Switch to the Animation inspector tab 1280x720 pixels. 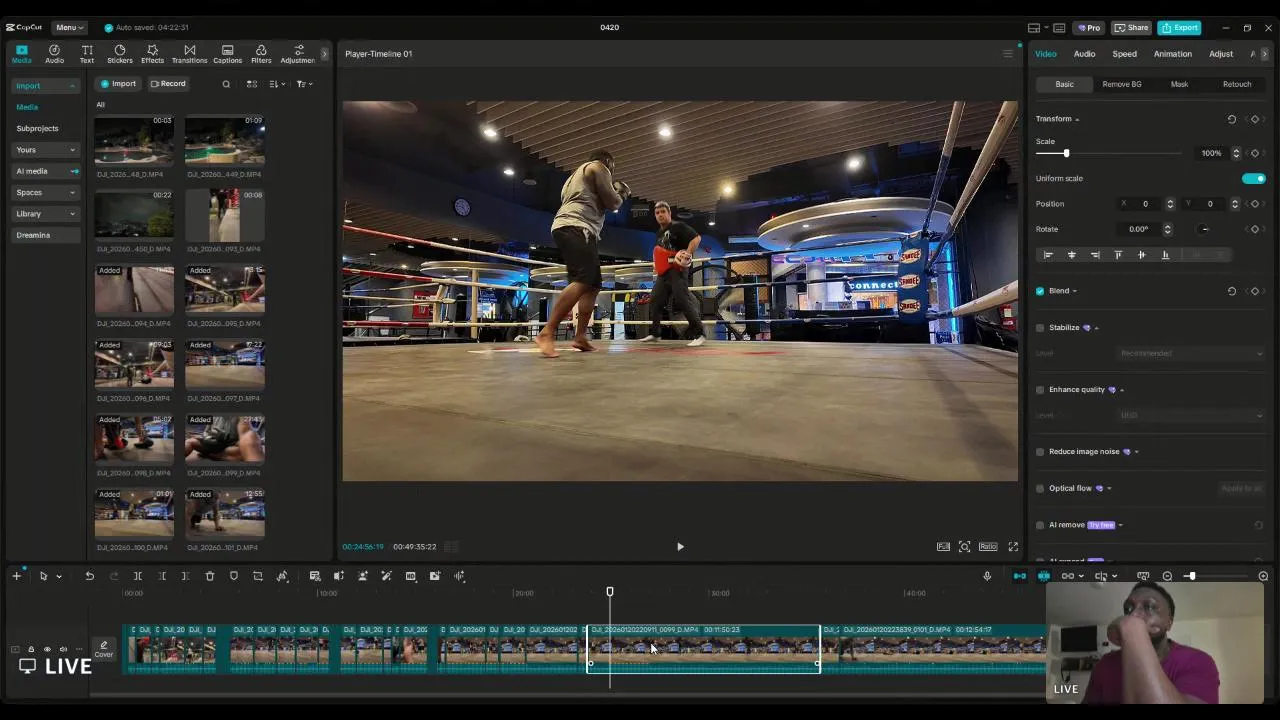[x=1172, y=54]
